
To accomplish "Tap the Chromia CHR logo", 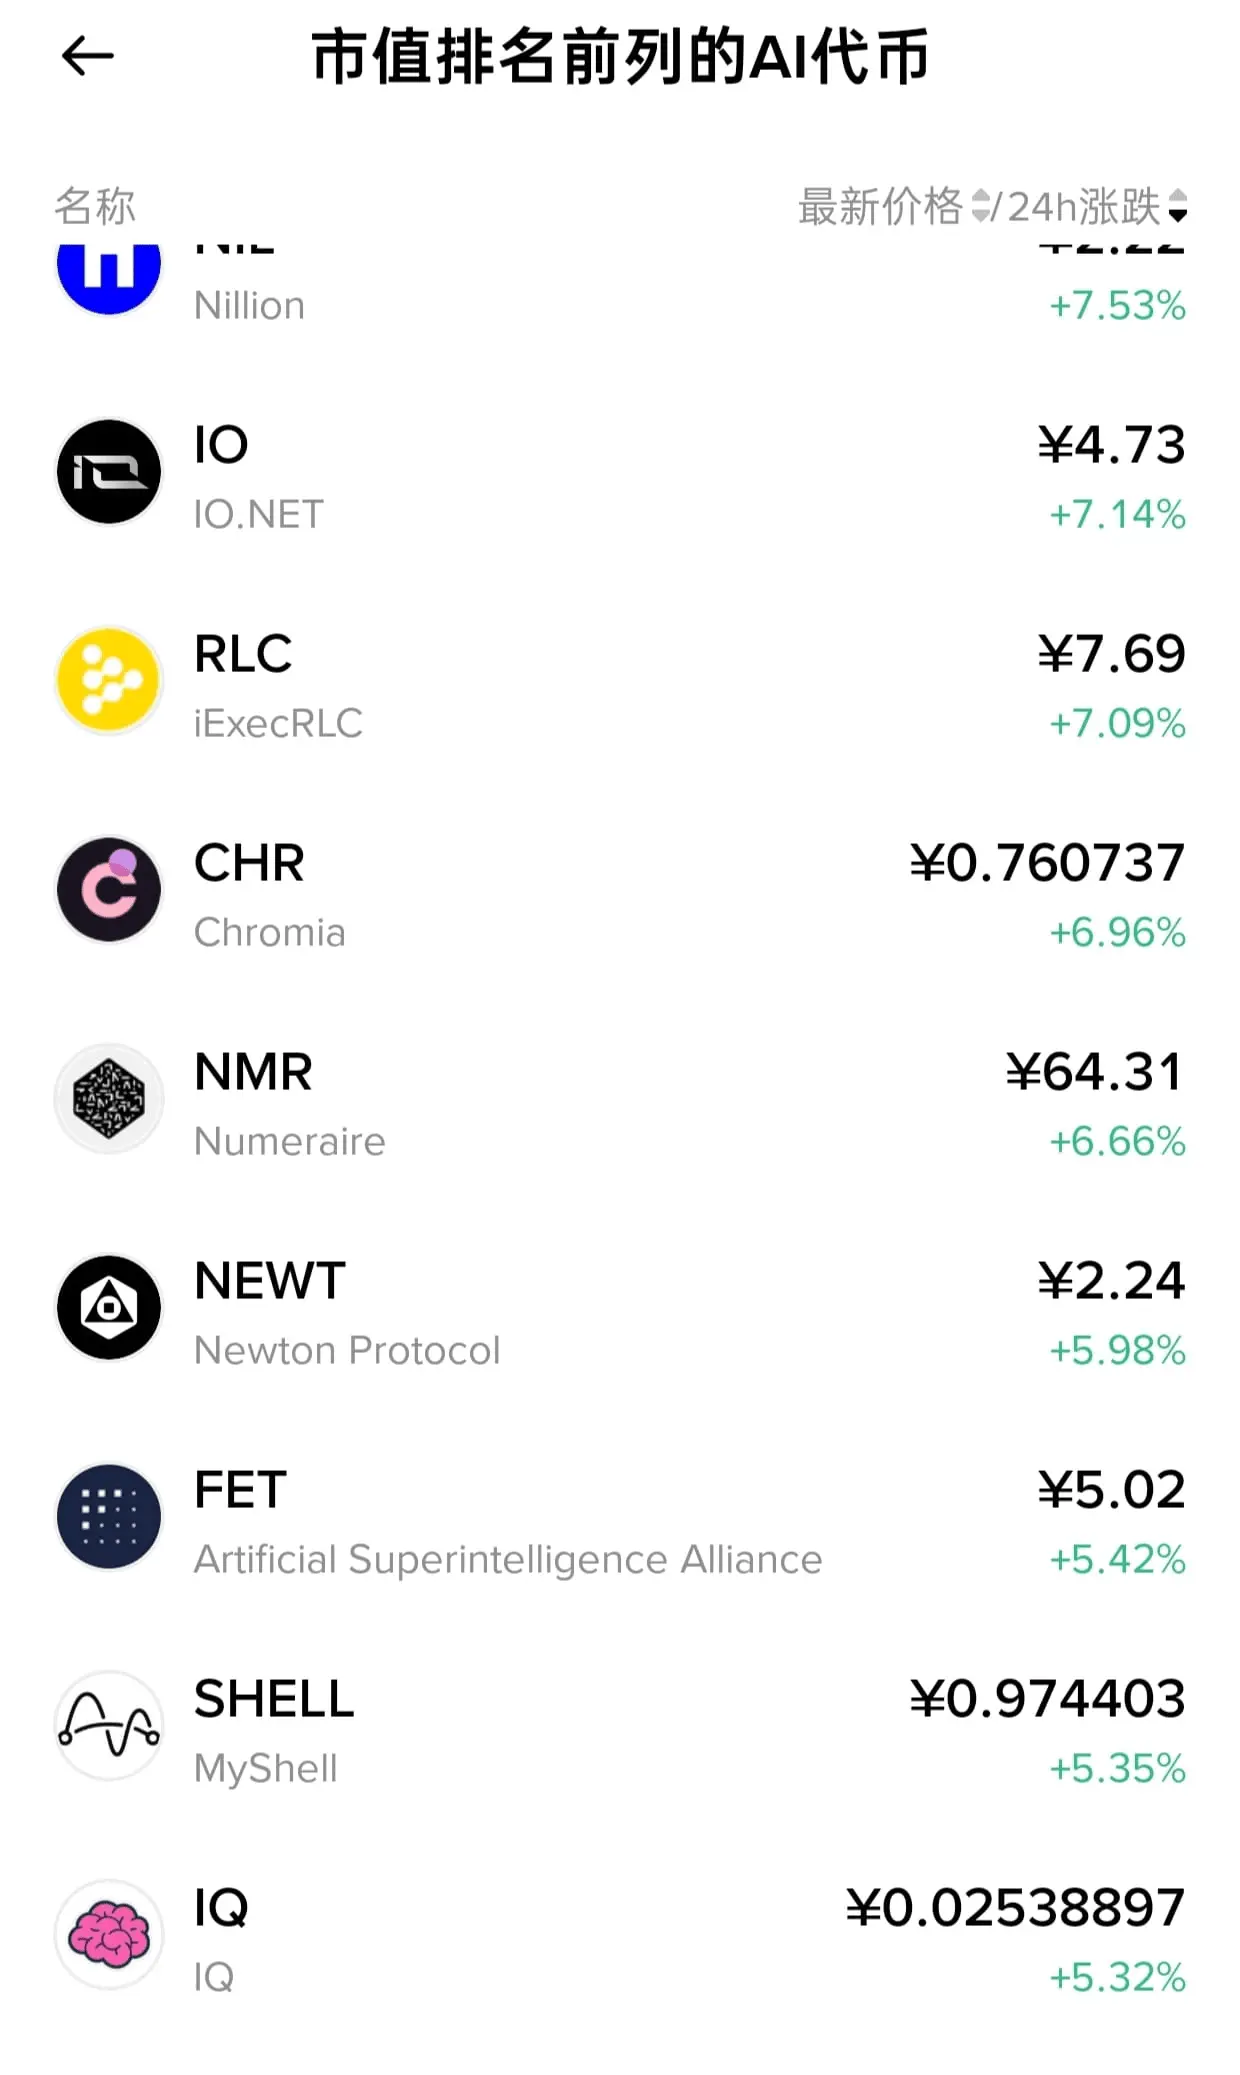I will click(109, 890).
